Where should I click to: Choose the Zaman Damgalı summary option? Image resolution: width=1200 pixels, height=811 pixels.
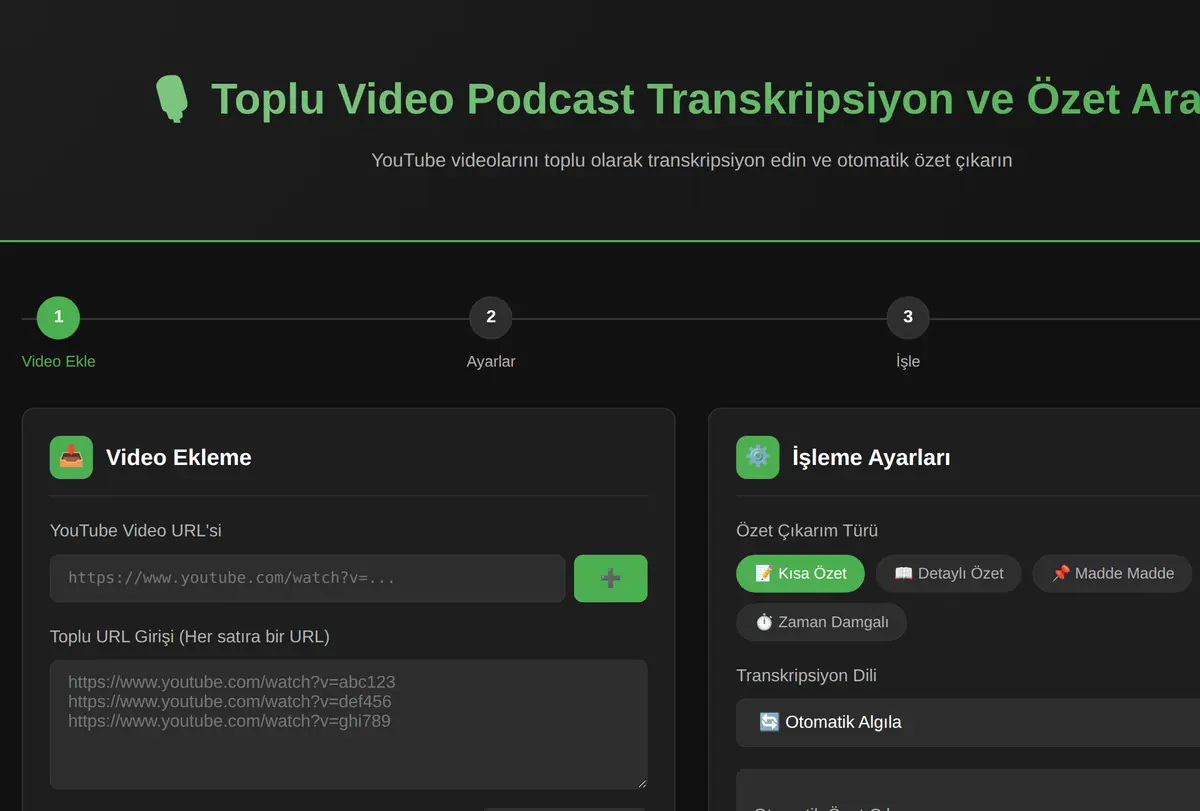(821, 622)
